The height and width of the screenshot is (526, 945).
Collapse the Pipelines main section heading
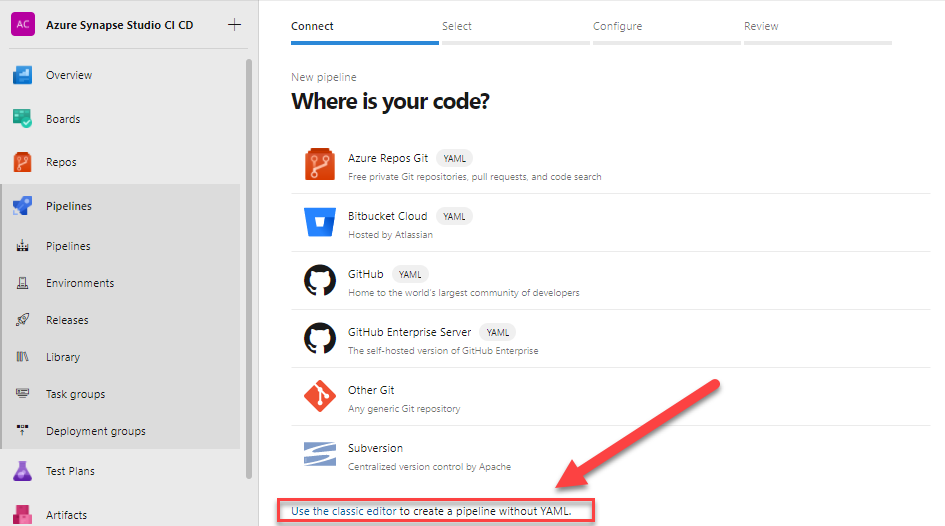[x=69, y=206]
